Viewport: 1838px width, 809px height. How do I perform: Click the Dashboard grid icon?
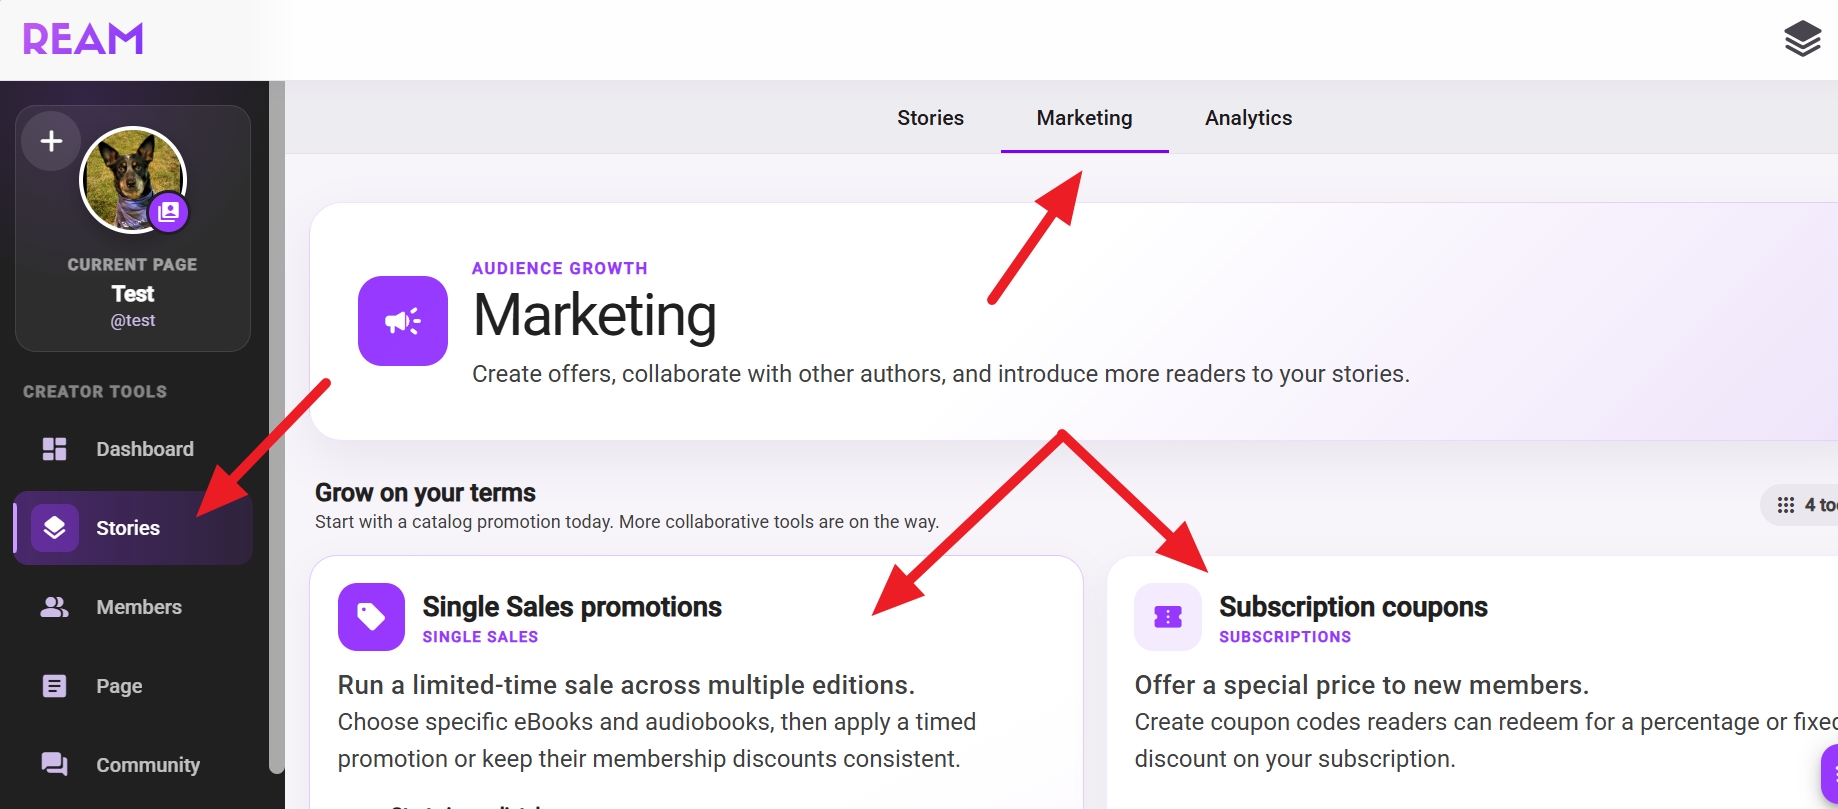point(55,449)
